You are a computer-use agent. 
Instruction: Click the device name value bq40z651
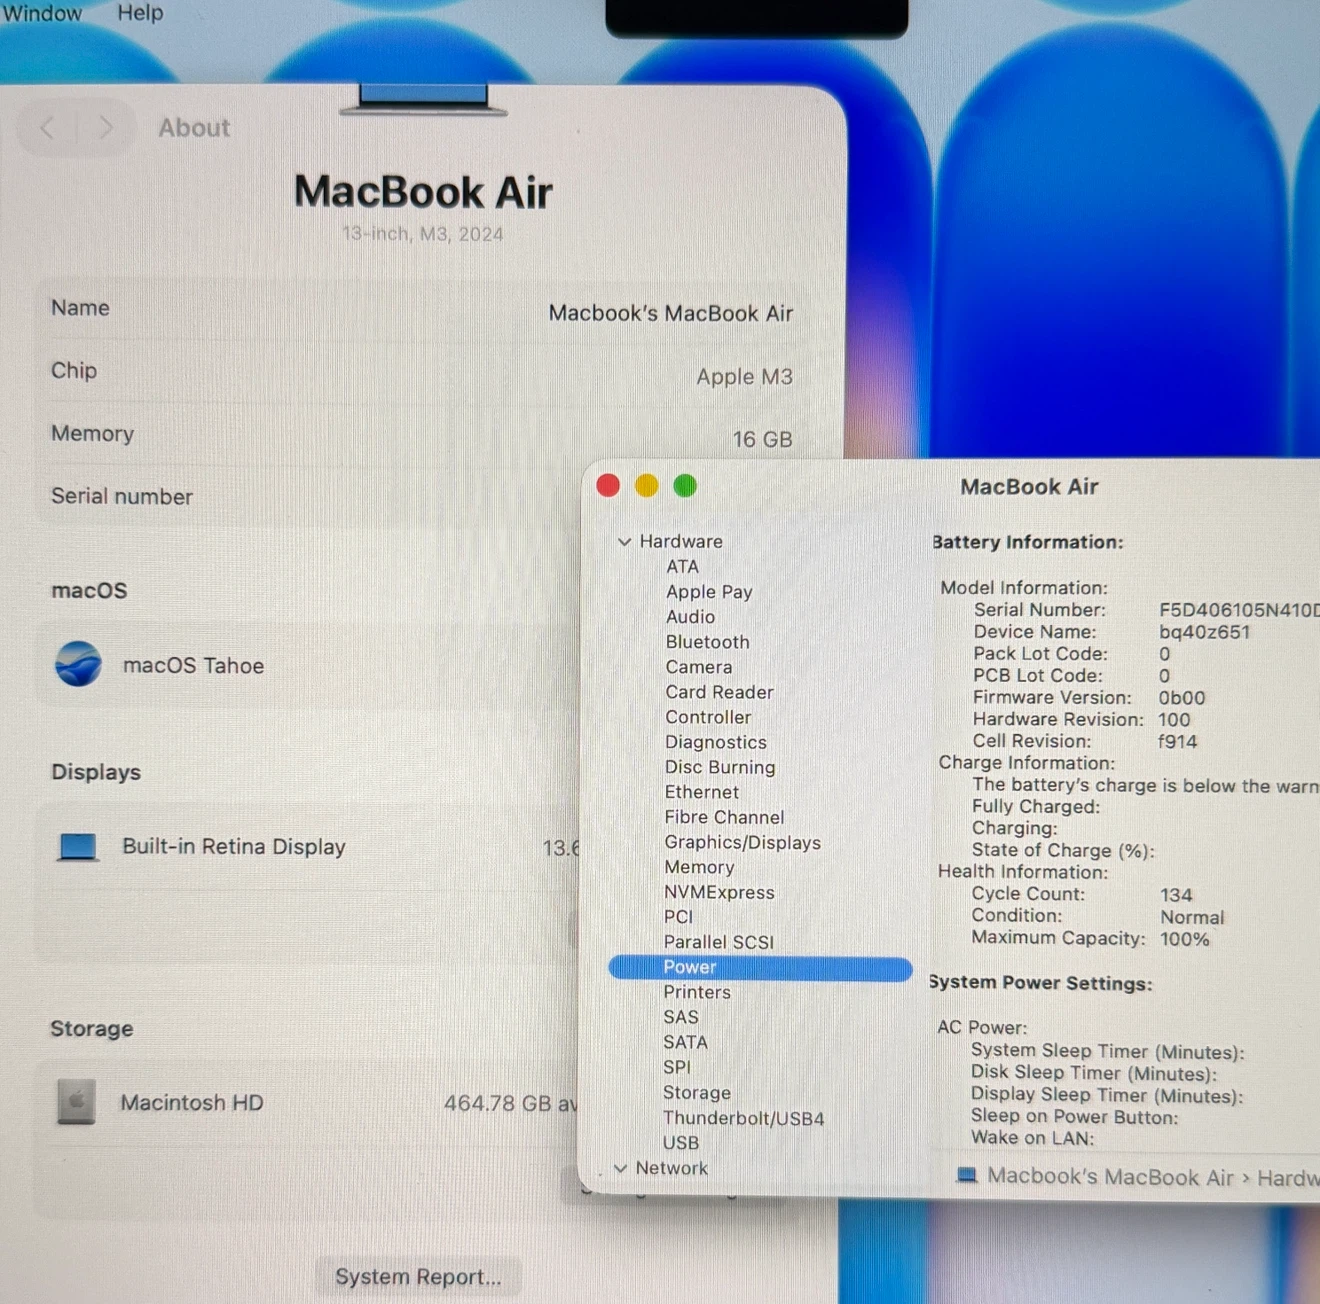(x=1204, y=632)
